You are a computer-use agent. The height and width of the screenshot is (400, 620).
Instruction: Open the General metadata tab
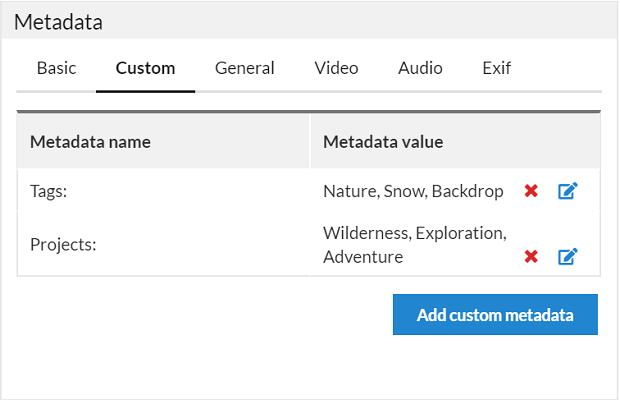[245, 68]
